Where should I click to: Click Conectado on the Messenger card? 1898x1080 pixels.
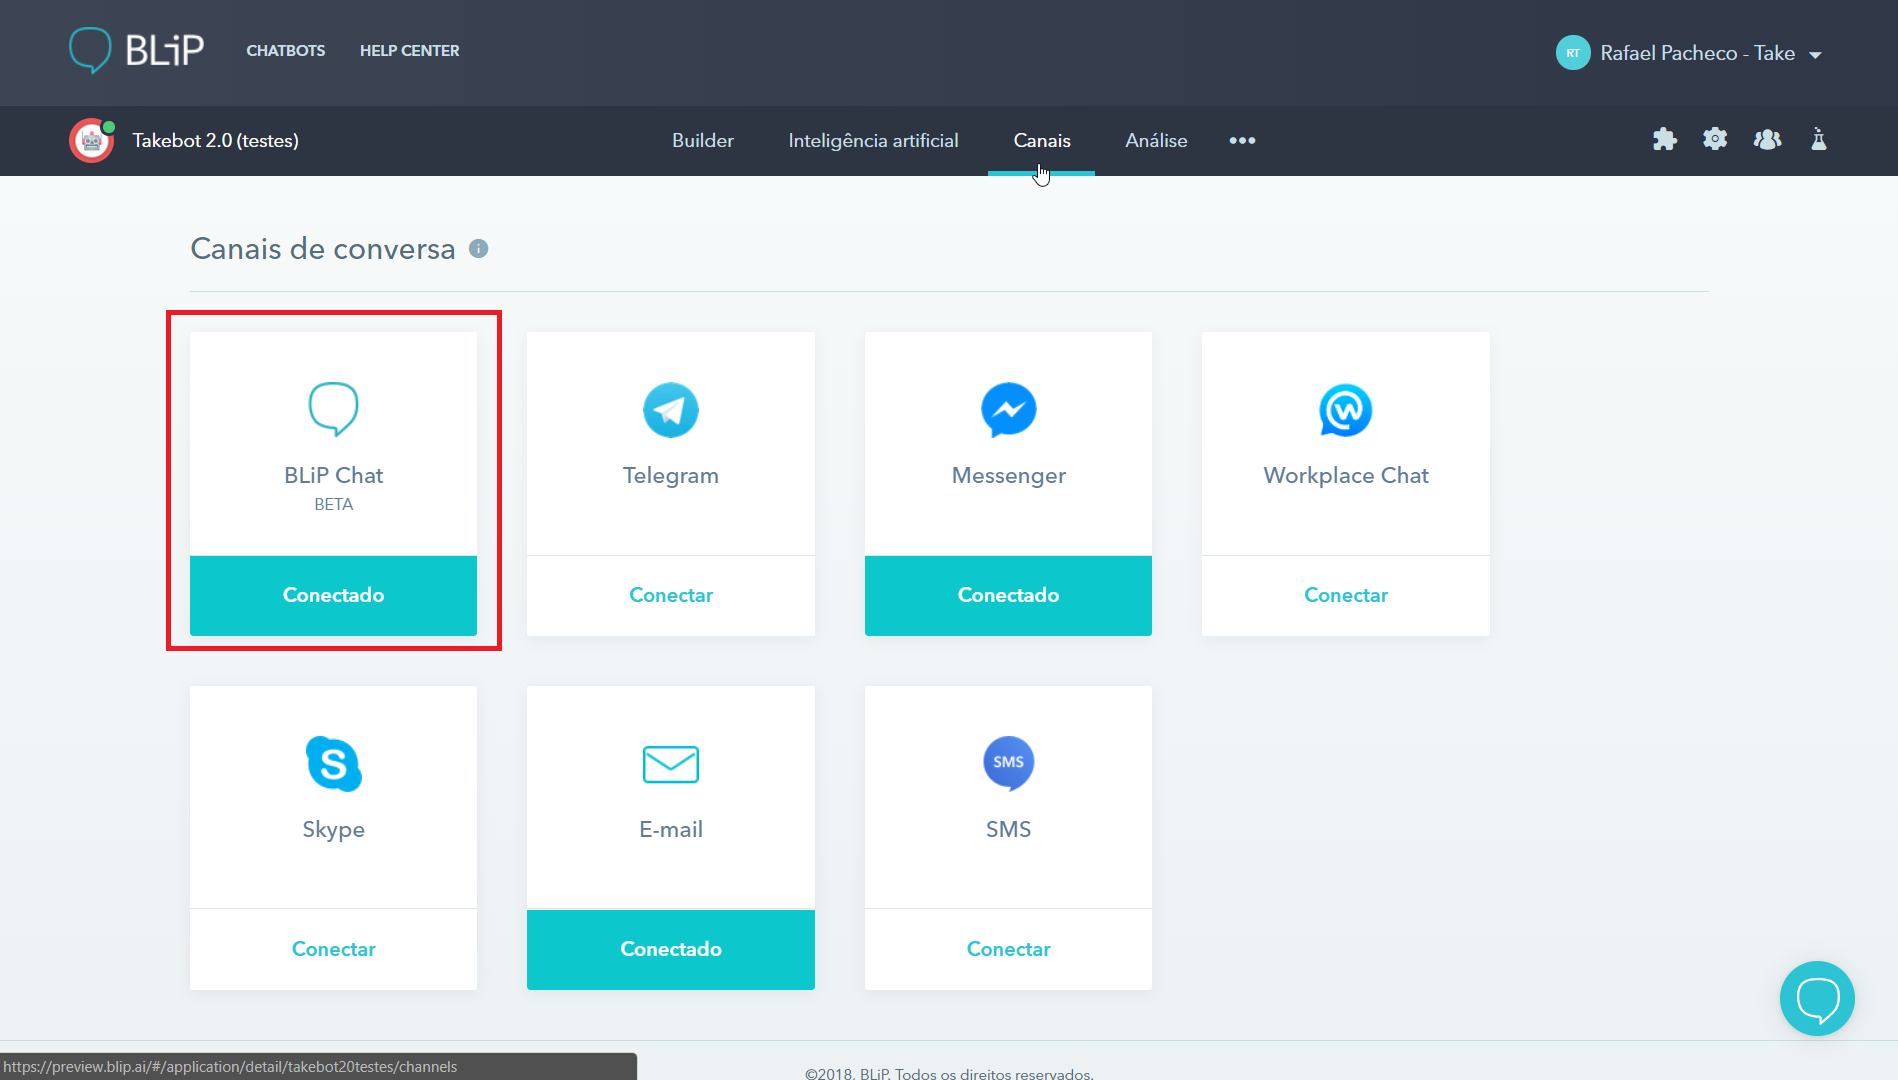pos(1008,595)
